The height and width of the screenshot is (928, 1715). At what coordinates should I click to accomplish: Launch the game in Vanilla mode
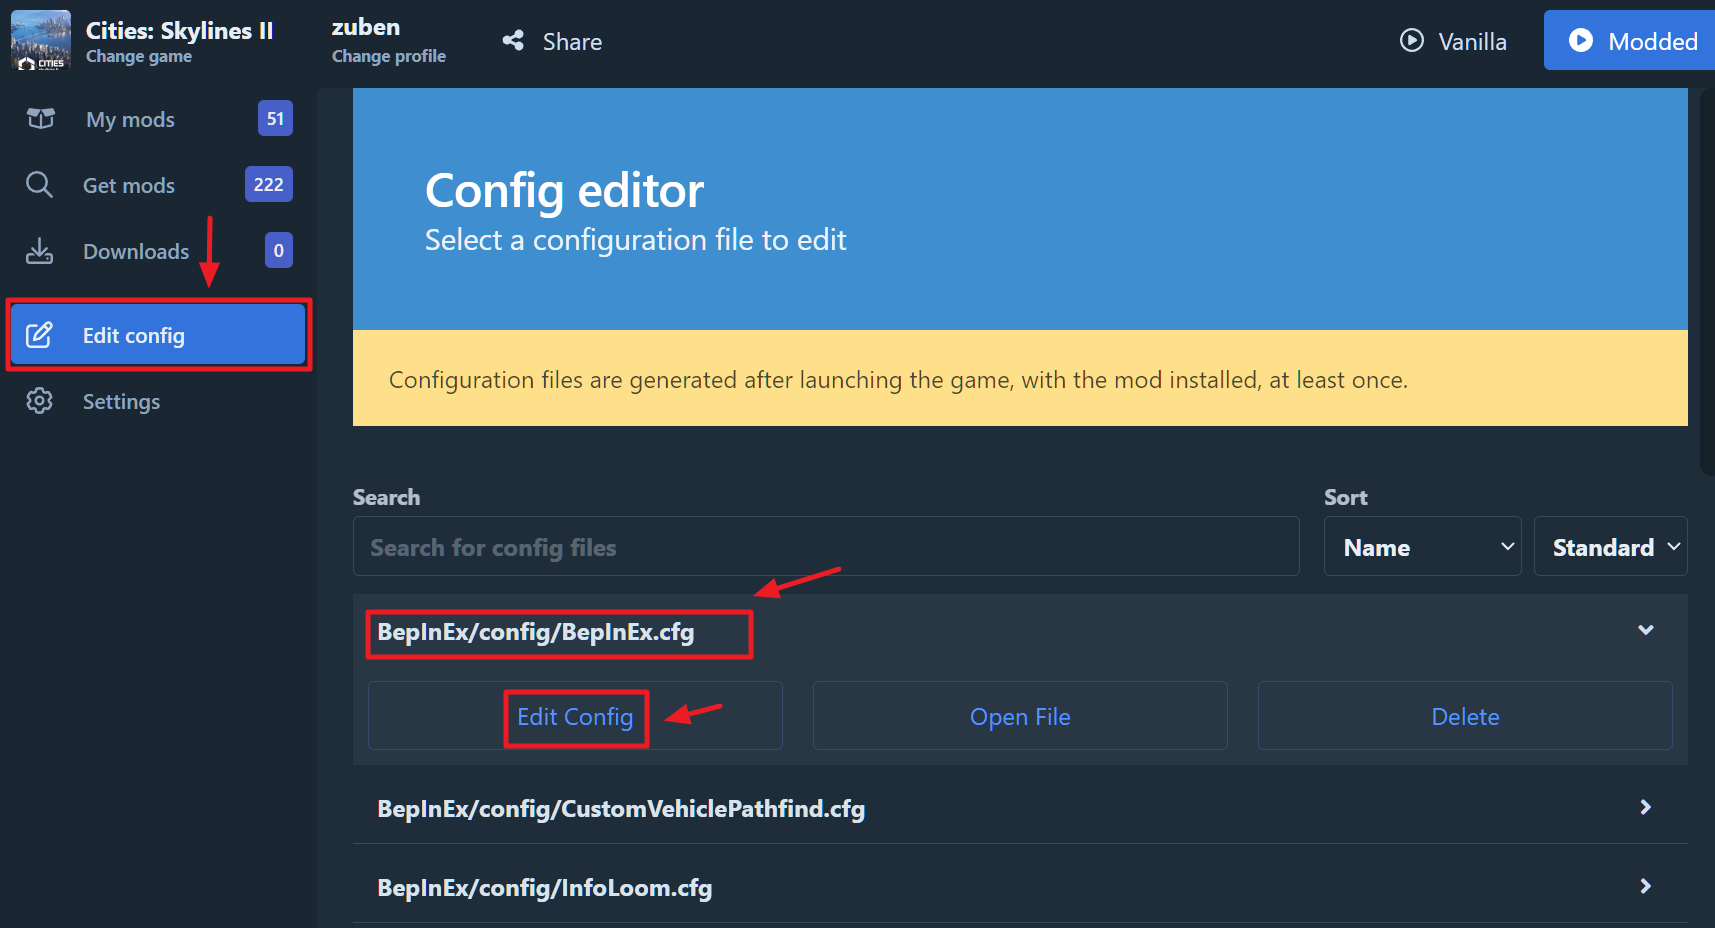point(1453,41)
